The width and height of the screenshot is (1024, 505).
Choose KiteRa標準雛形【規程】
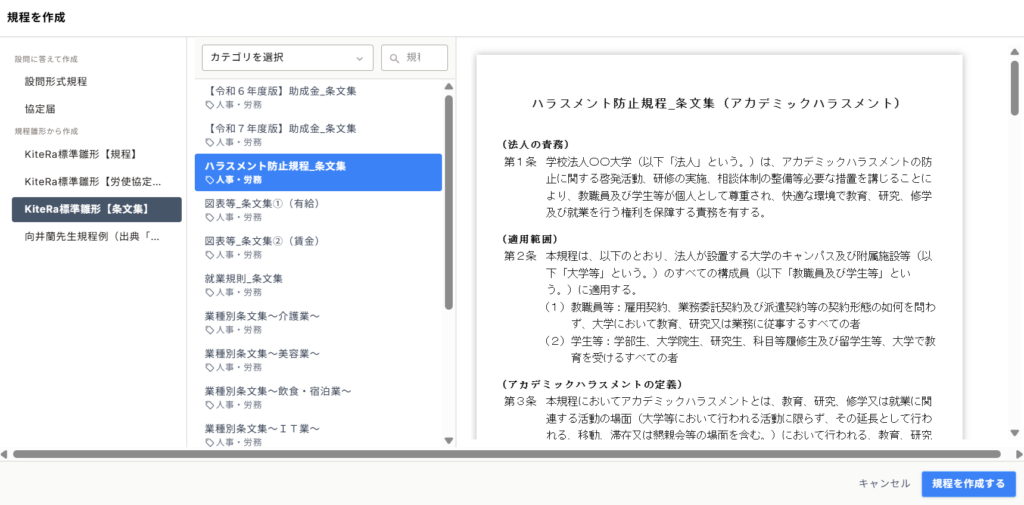tap(80, 154)
